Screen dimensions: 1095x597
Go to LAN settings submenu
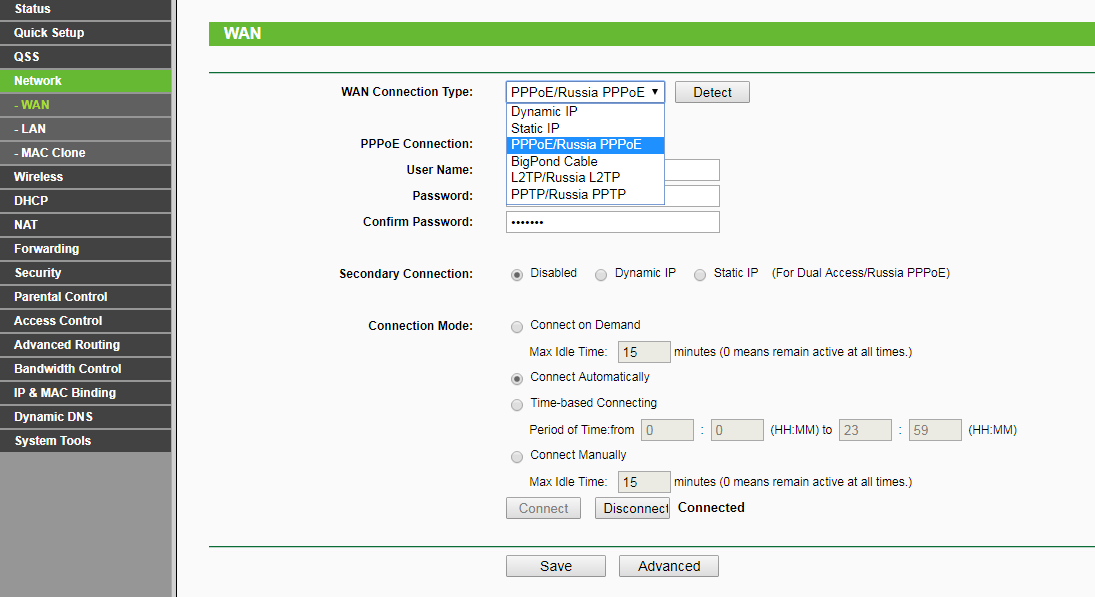[x=30, y=129]
